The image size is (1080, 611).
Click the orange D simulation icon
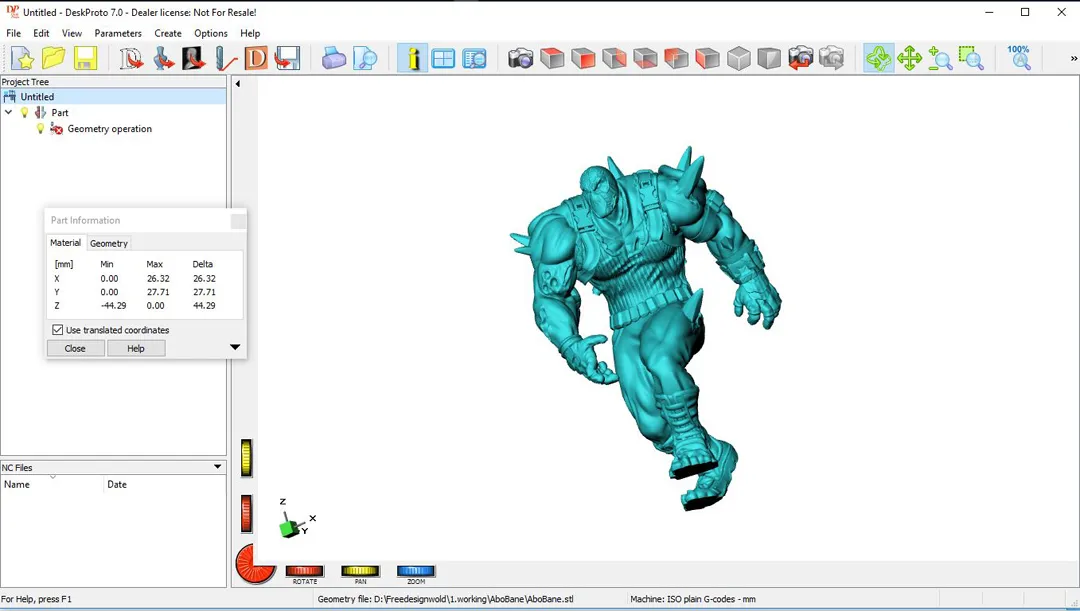click(256, 59)
